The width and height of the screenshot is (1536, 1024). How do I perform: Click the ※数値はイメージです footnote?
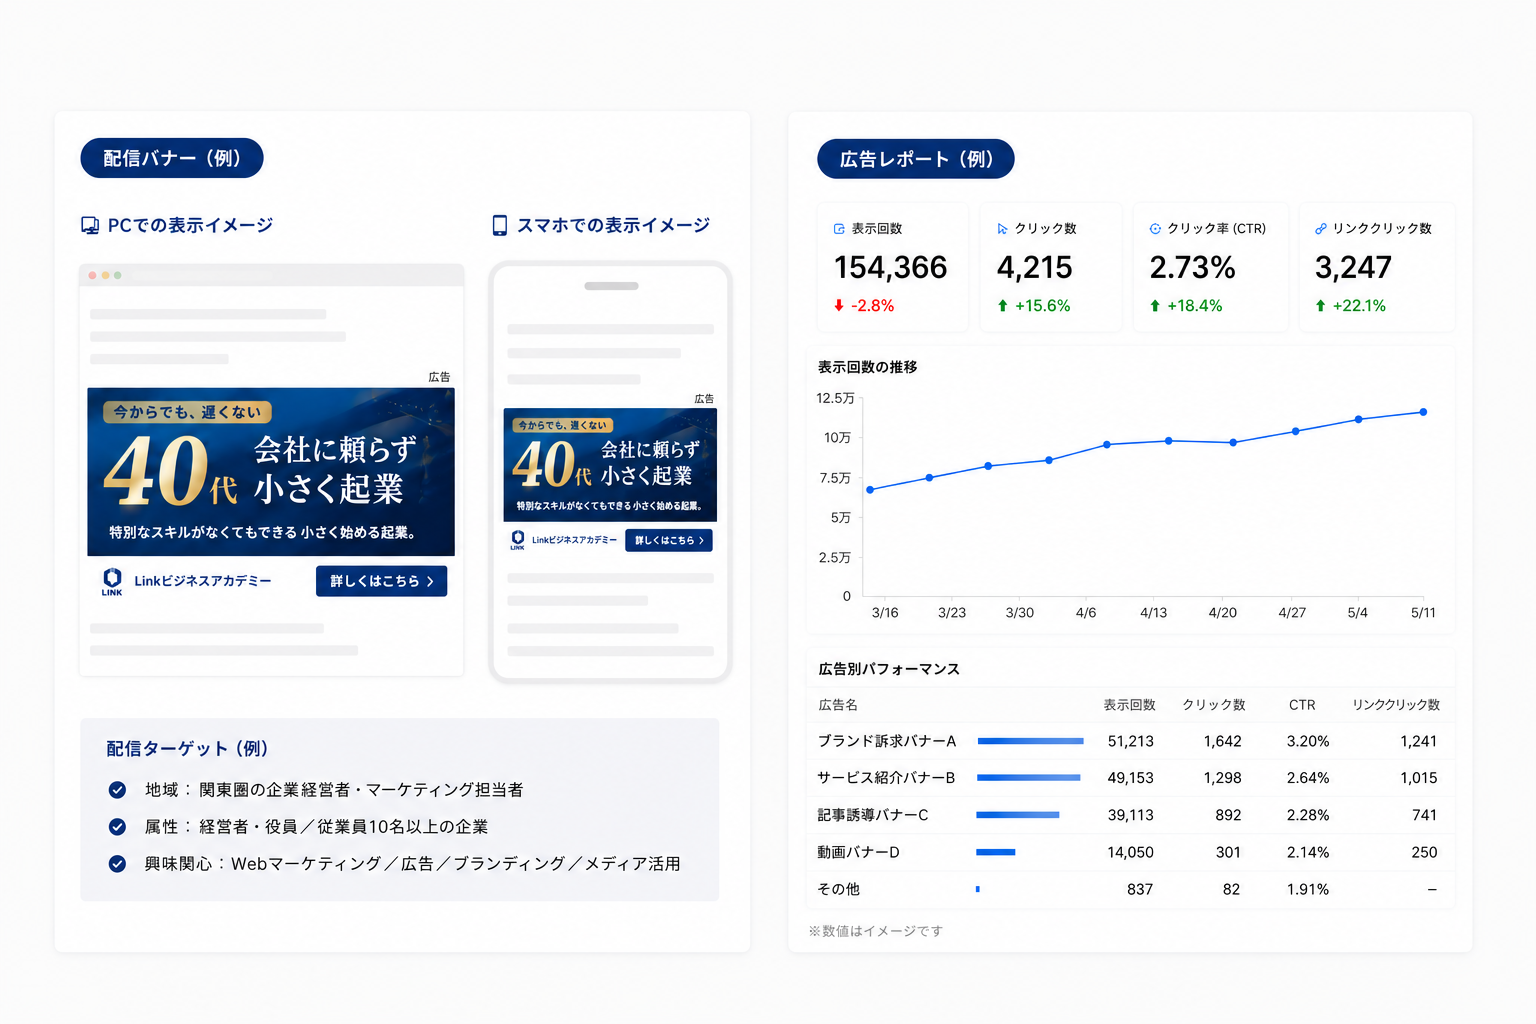[x=876, y=931]
